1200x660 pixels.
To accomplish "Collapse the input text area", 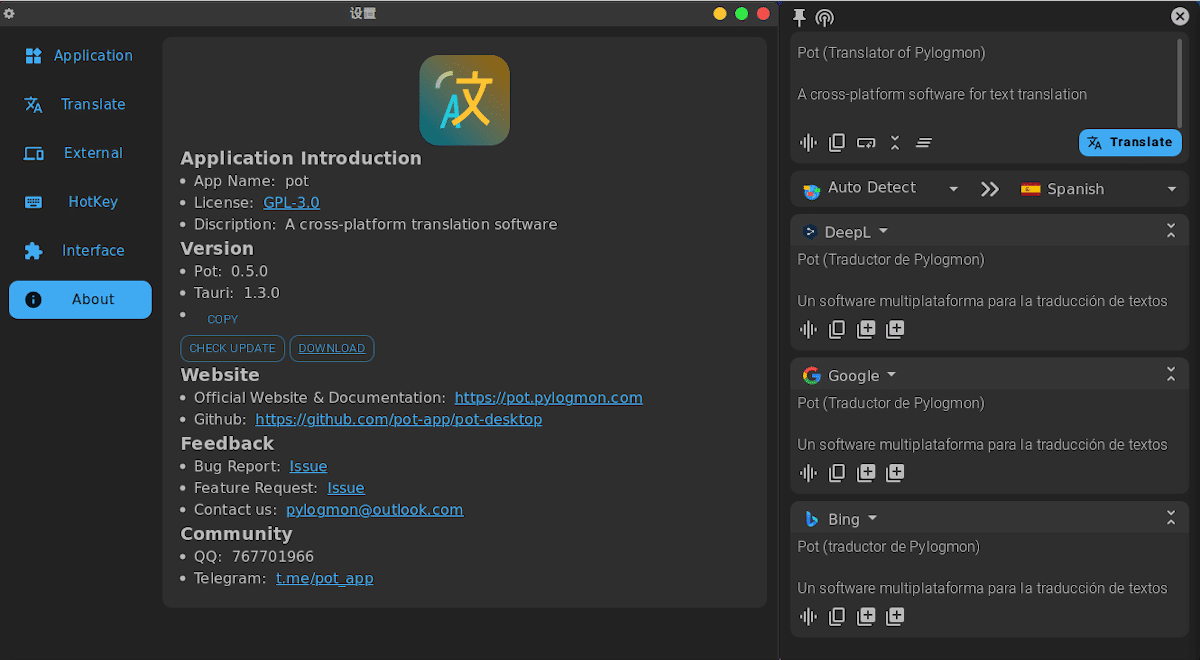I will pos(895,142).
